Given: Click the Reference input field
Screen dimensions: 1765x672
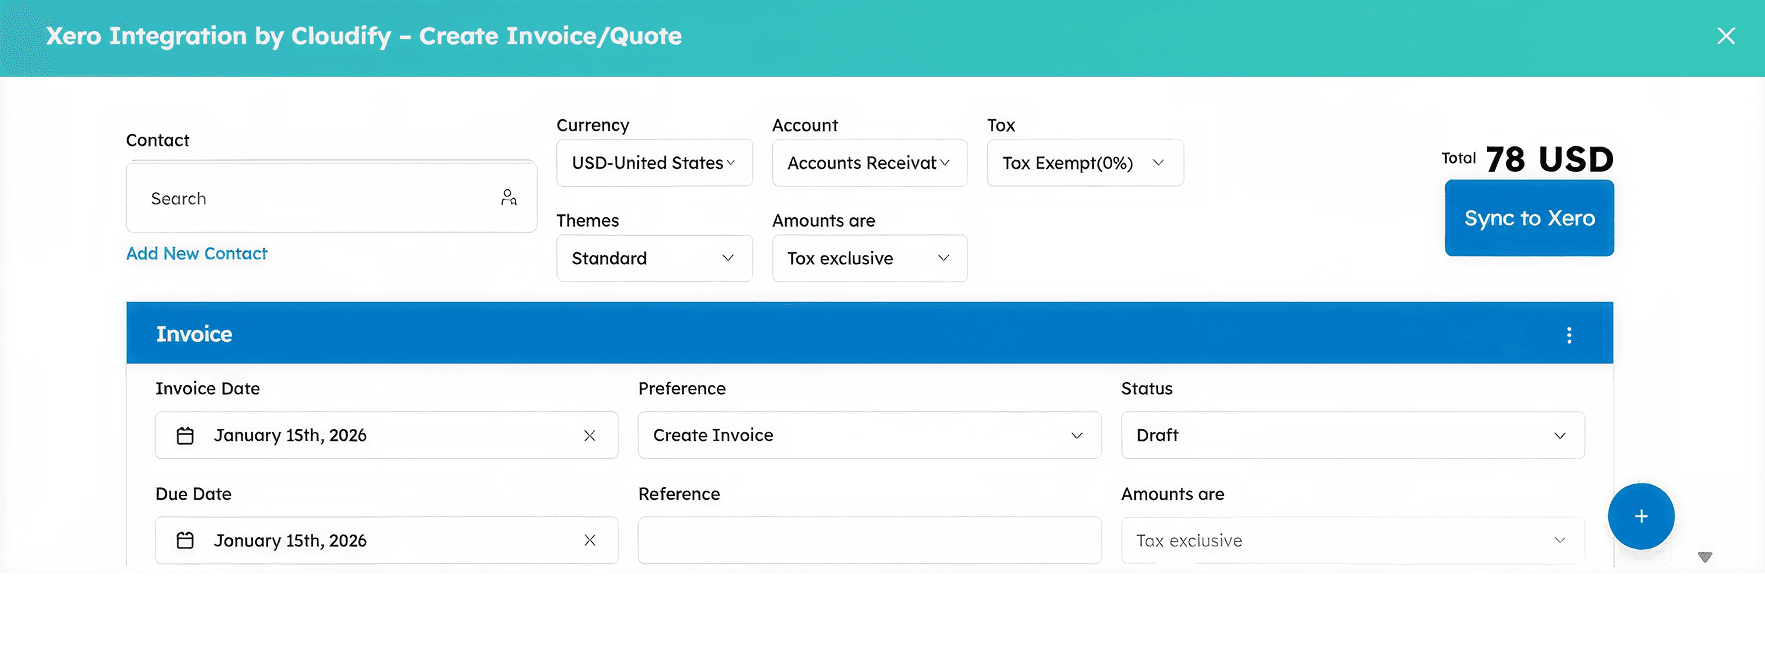Looking at the screenshot, I should pyautogui.click(x=869, y=541).
